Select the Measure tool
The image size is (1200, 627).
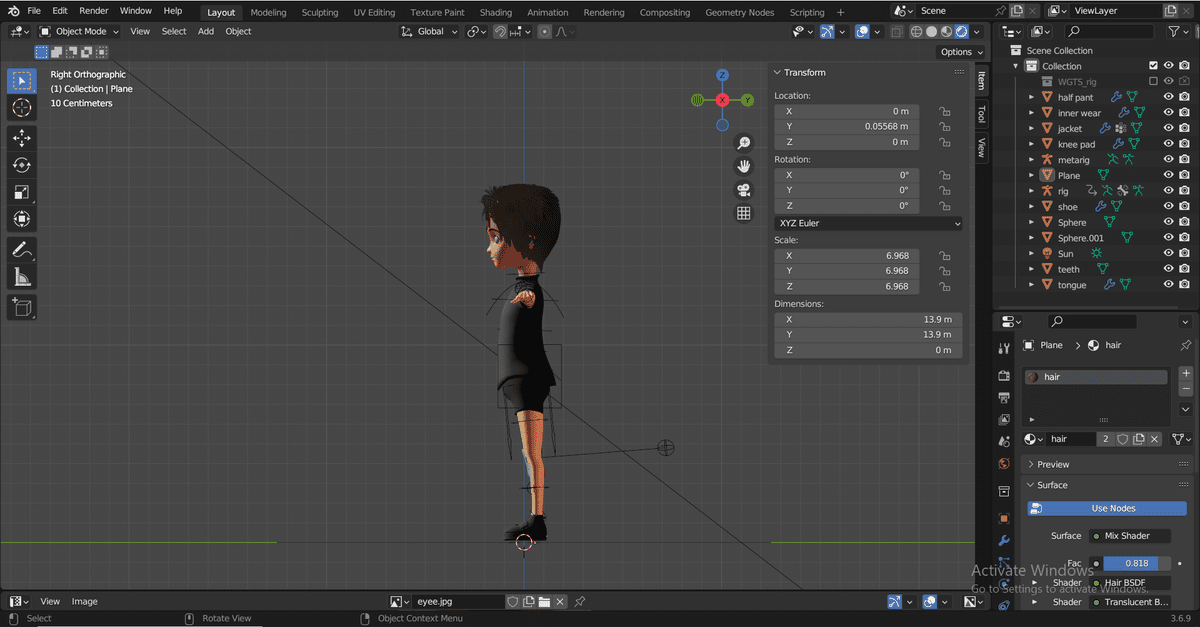click(22, 277)
